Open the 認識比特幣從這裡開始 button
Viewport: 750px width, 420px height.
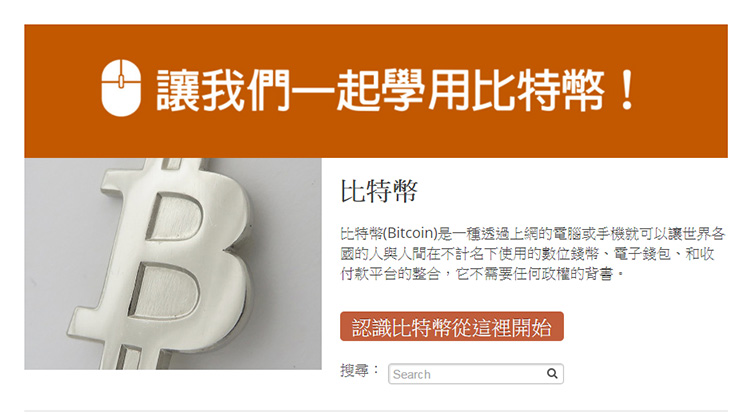tap(452, 326)
